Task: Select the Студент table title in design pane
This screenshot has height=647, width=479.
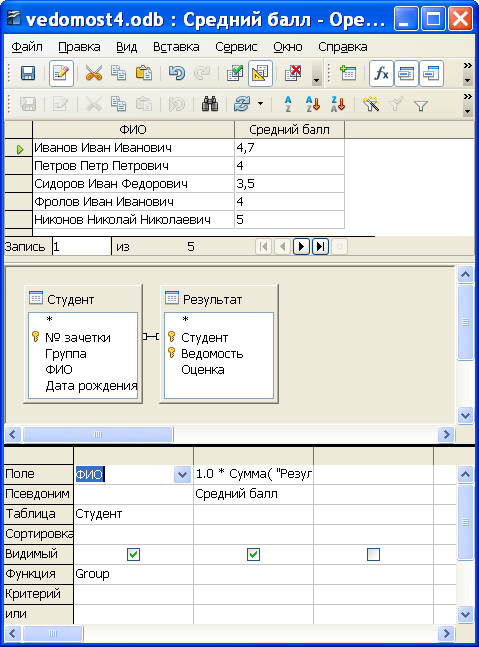Action: (71, 300)
